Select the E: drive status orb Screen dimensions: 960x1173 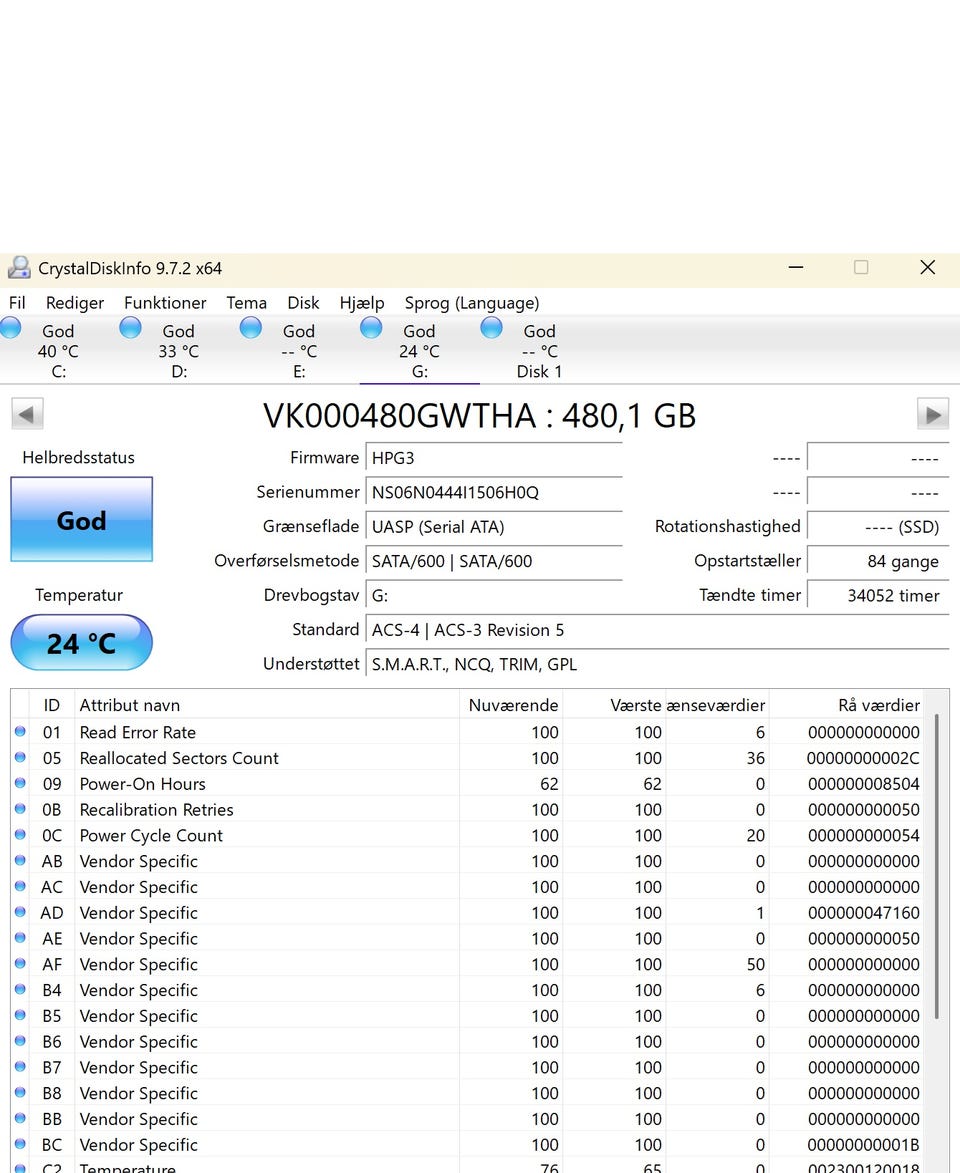click(251, 328)
